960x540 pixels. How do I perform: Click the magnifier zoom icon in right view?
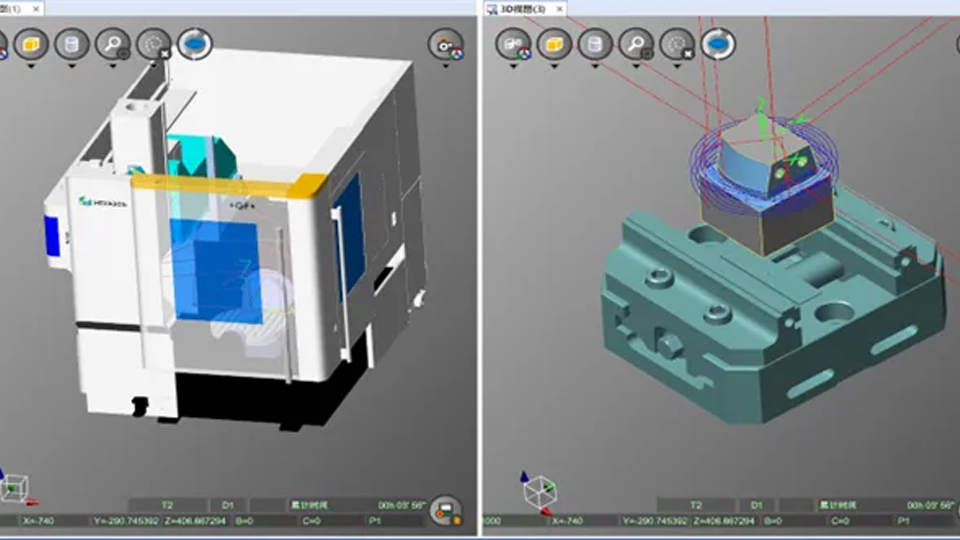tap(636, 44)
